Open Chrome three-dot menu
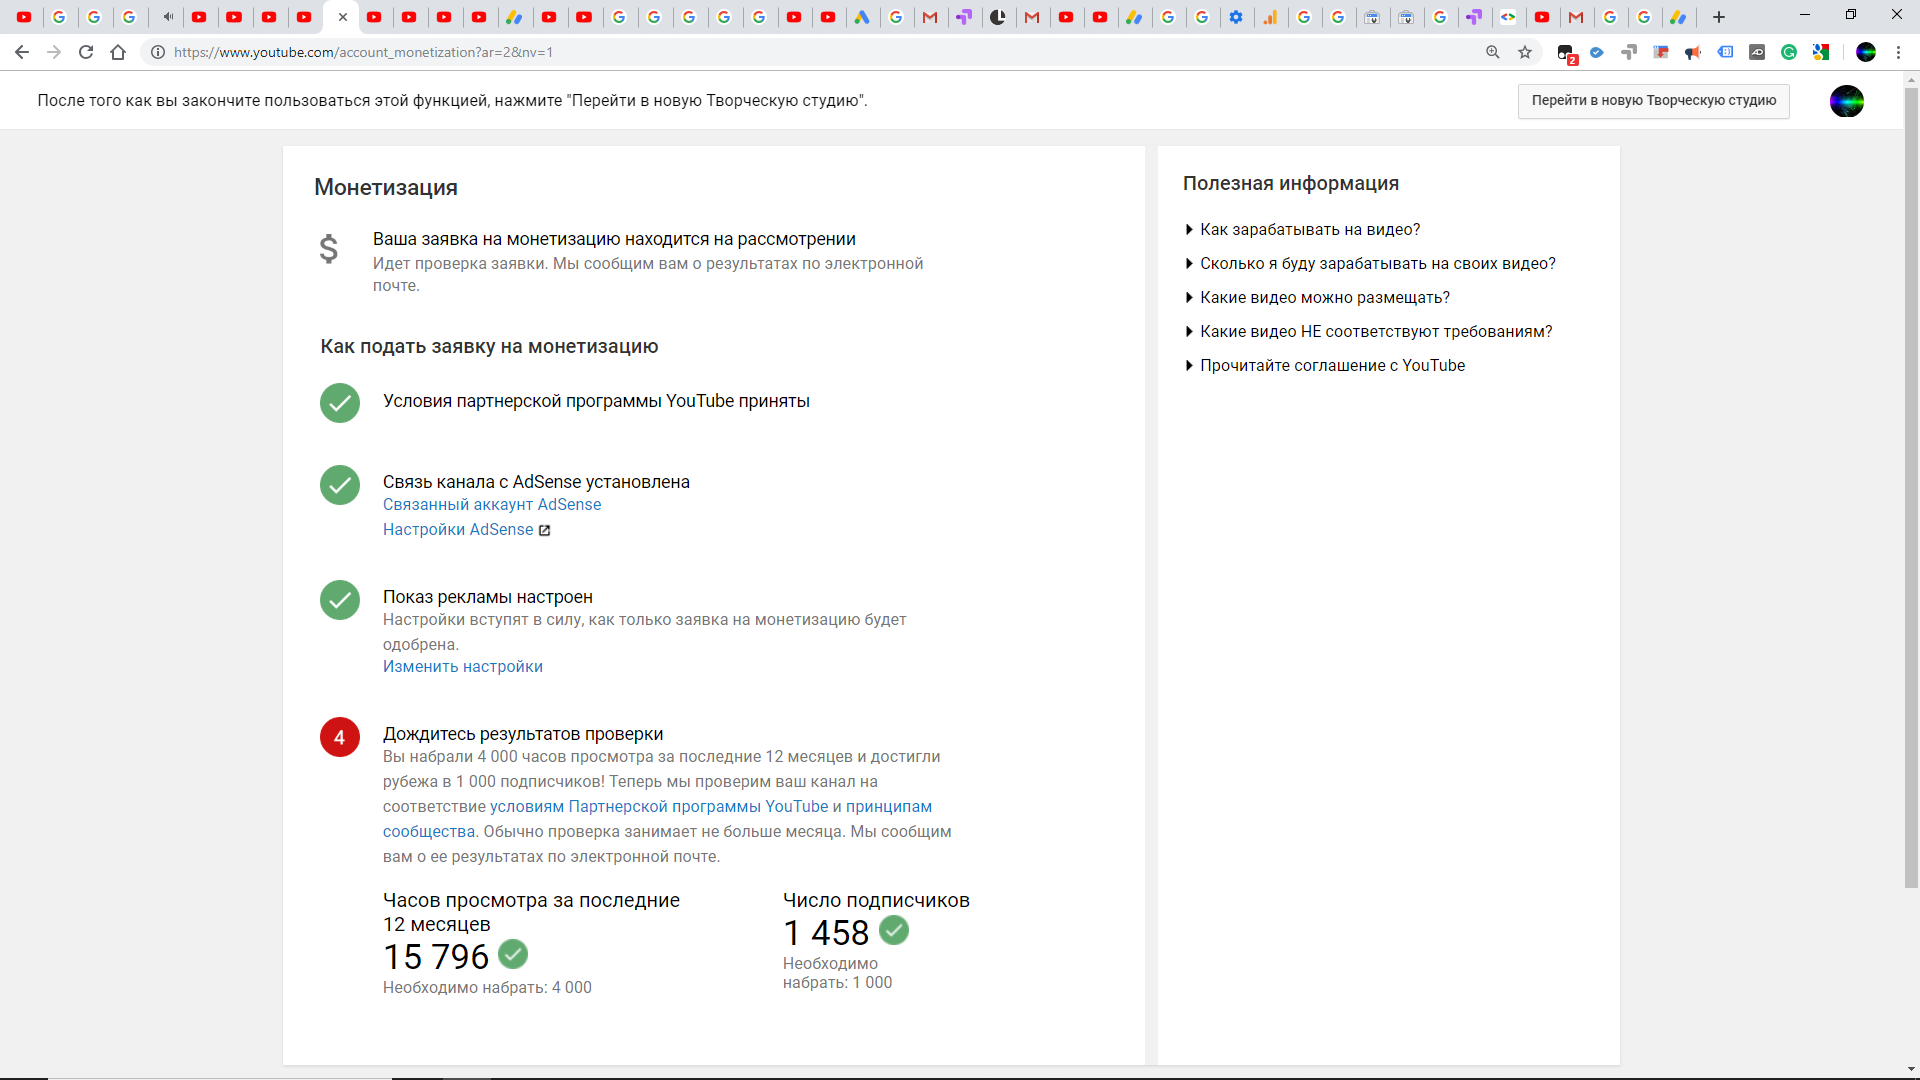Screen dimensions: 1920x1080 coord(1898,52)
